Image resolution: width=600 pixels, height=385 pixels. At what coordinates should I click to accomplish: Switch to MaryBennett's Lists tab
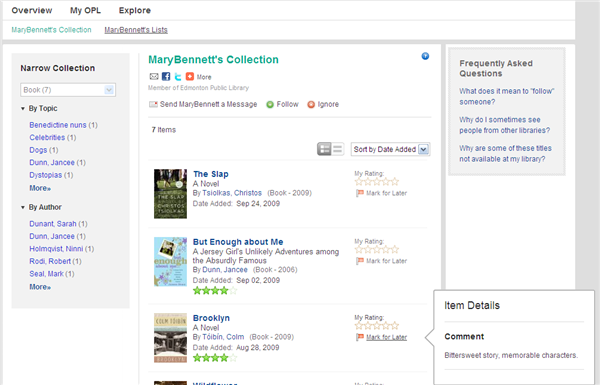coord(136,30)
